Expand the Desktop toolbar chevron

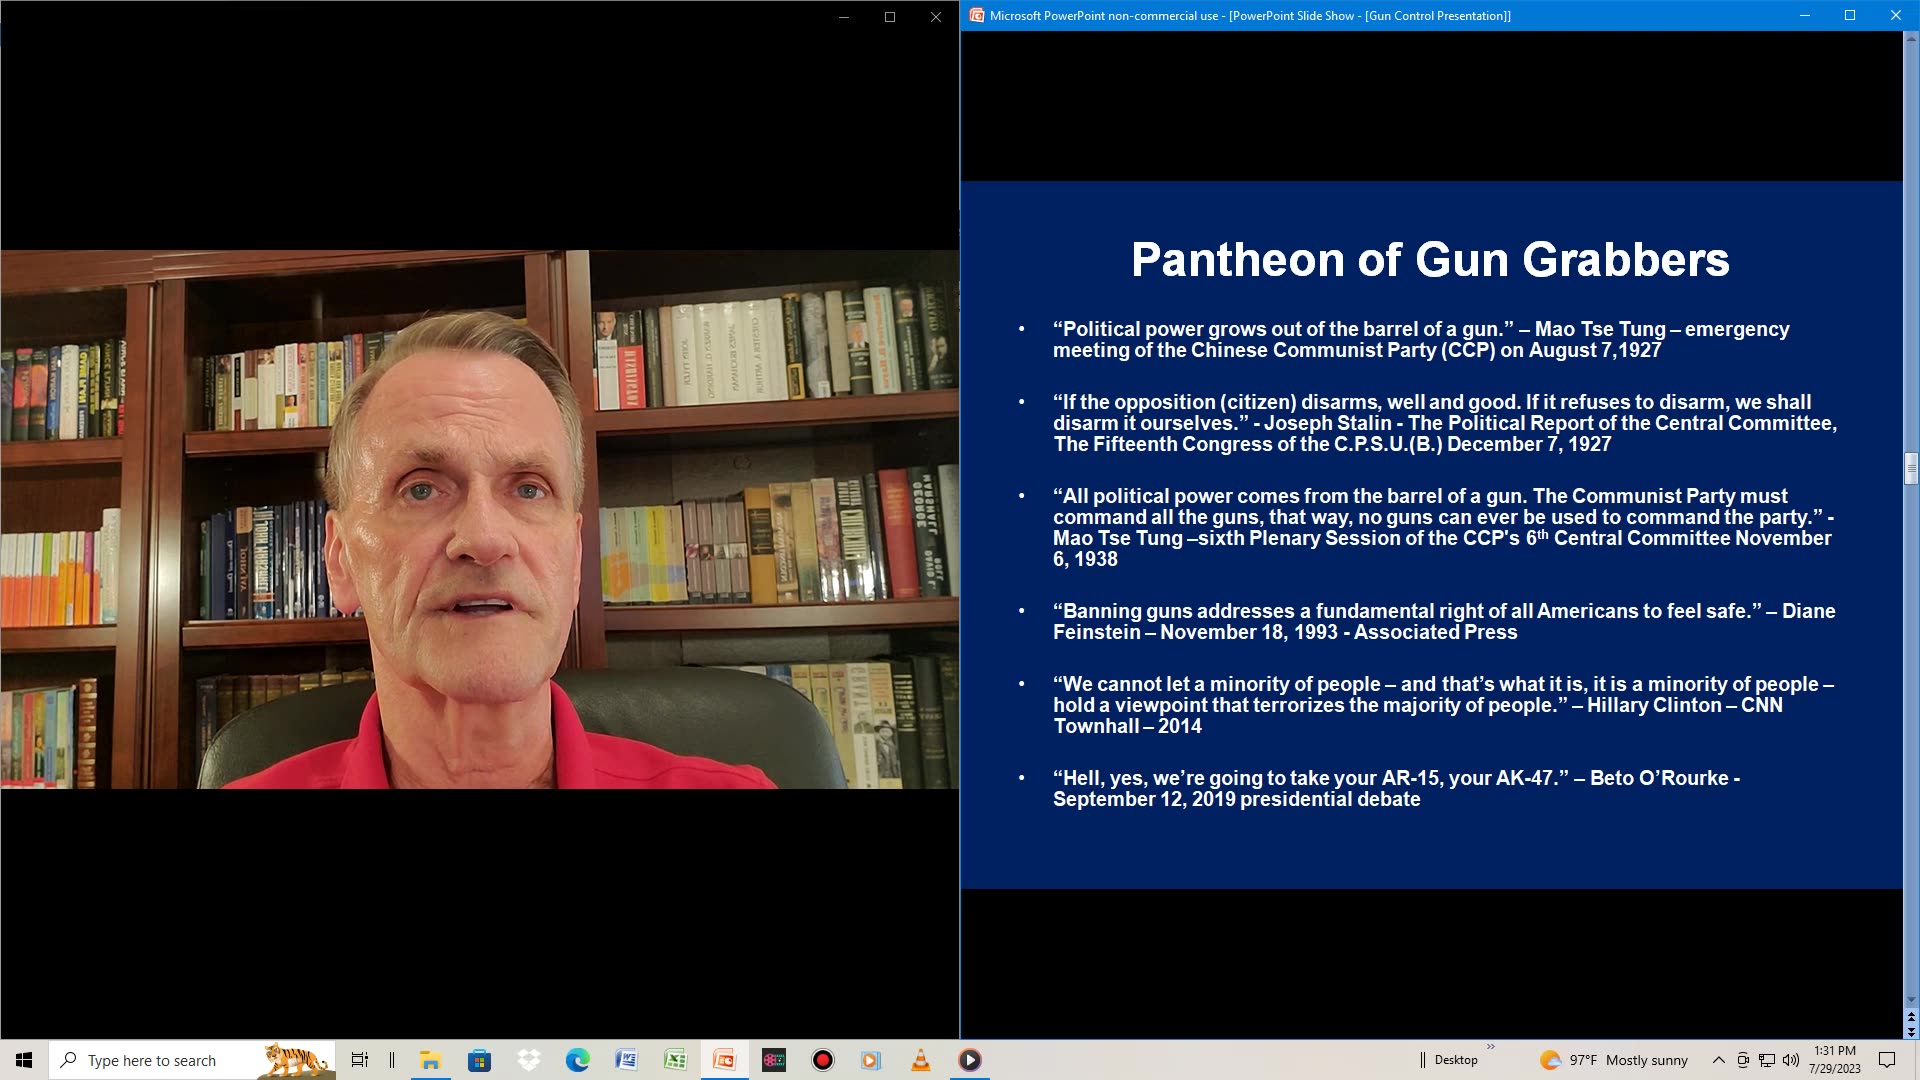(x=1490, y=1047)
